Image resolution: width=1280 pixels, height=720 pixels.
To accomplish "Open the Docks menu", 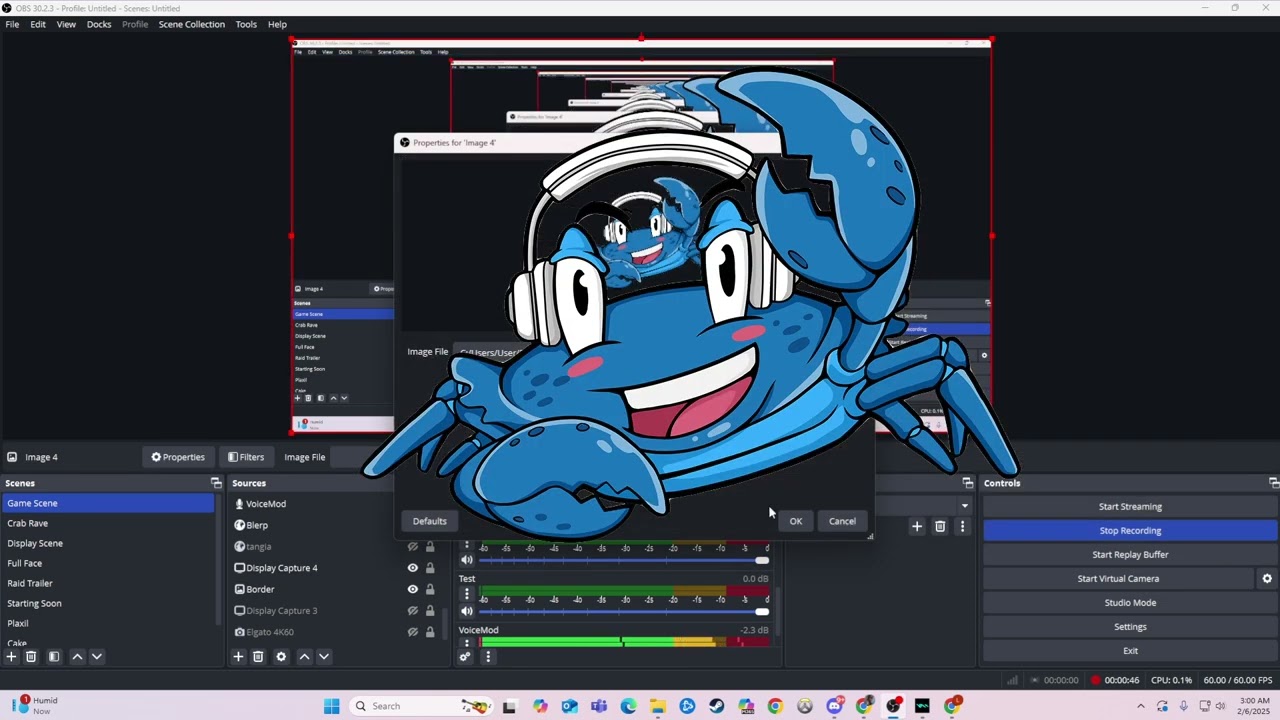I will click(x=99, y=24).
